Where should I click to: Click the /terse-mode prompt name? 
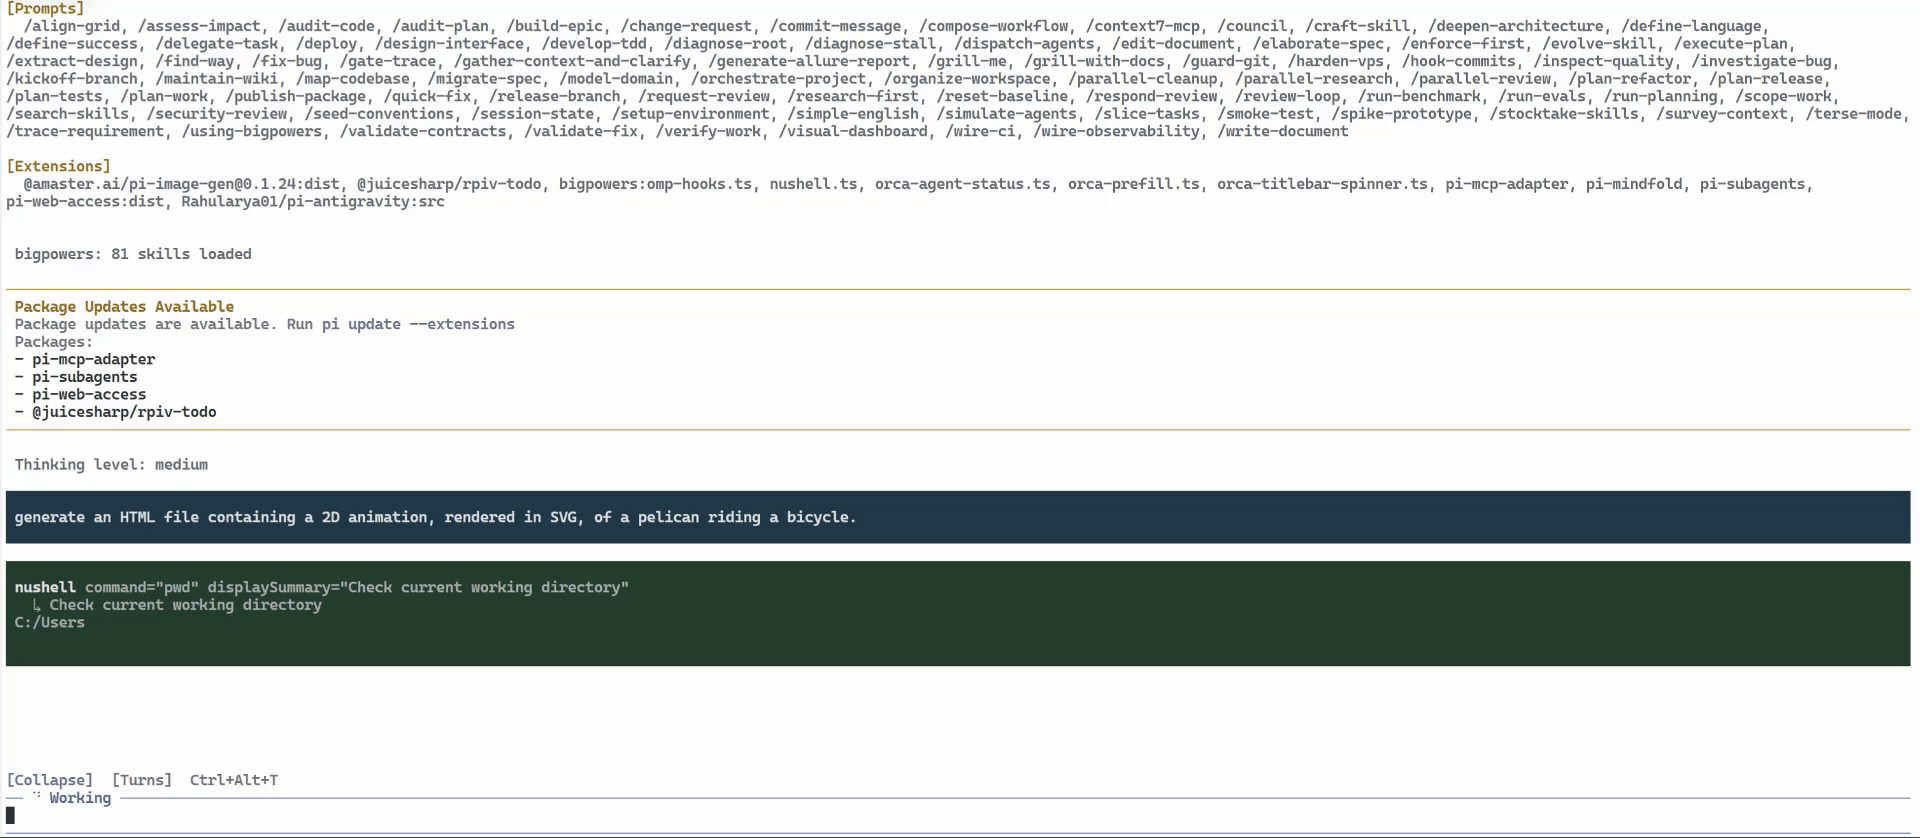coord(1853,114)
